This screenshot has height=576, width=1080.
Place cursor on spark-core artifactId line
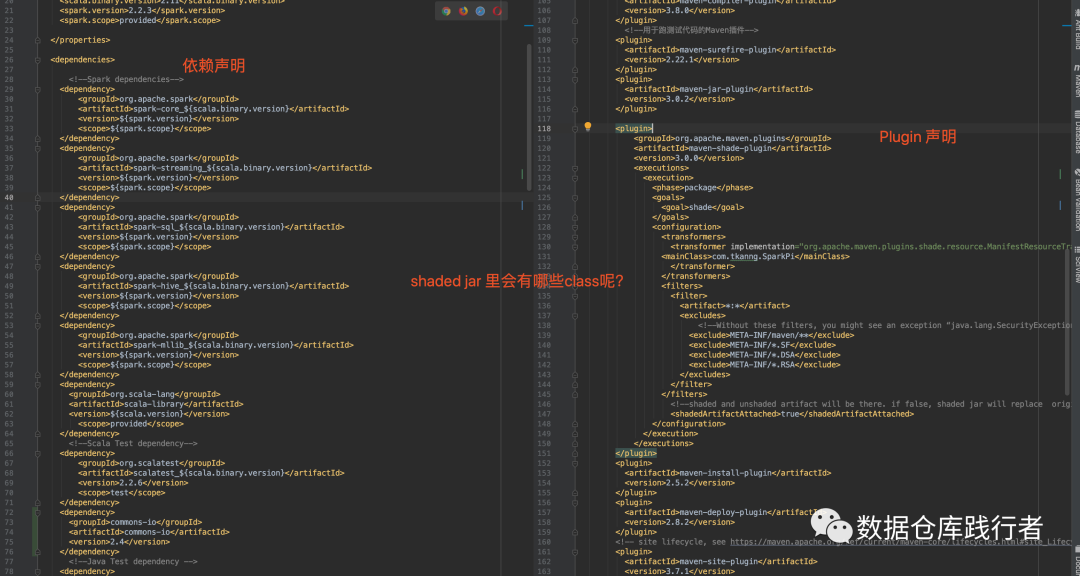click(214, 109)
